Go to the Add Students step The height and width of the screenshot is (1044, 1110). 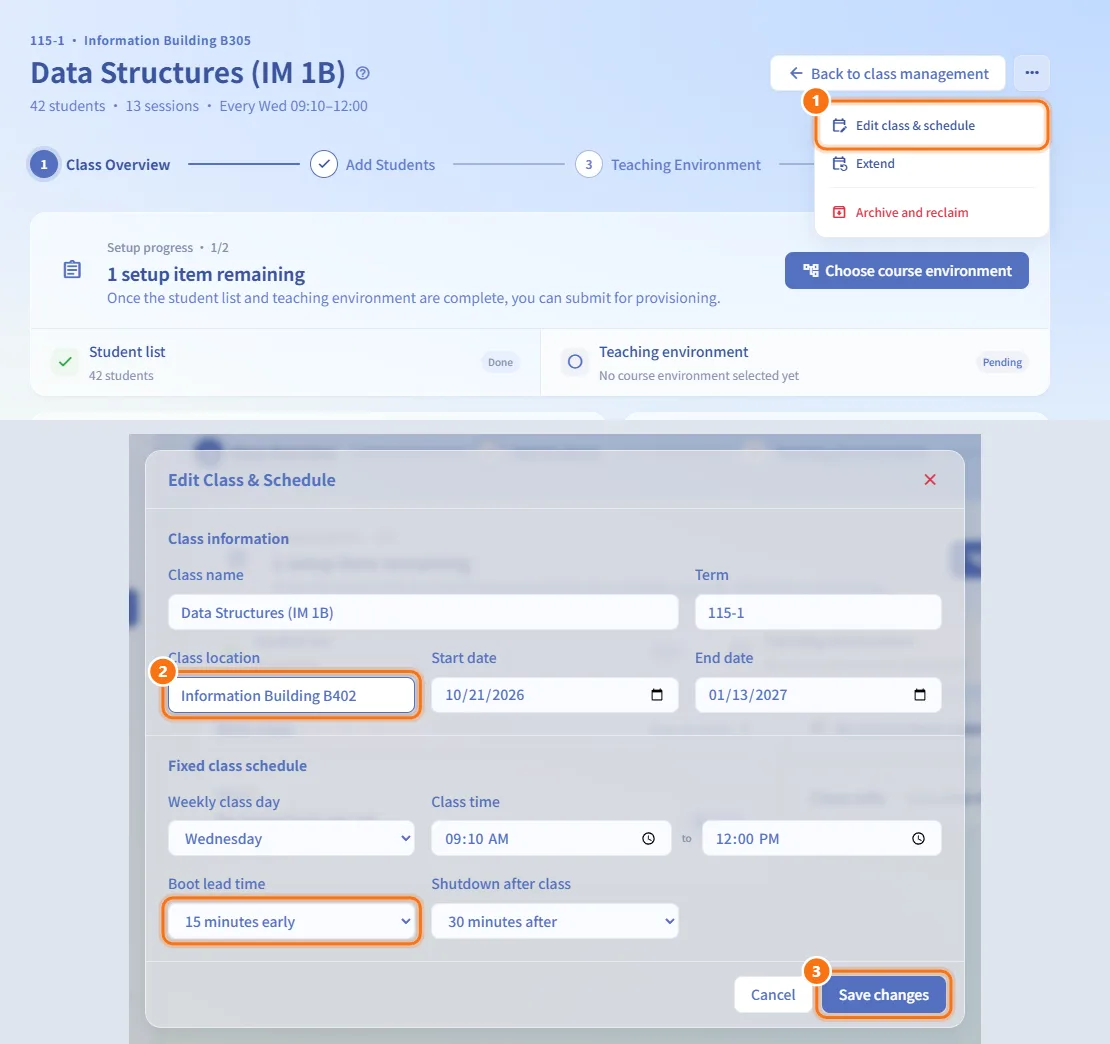(373, 165)
